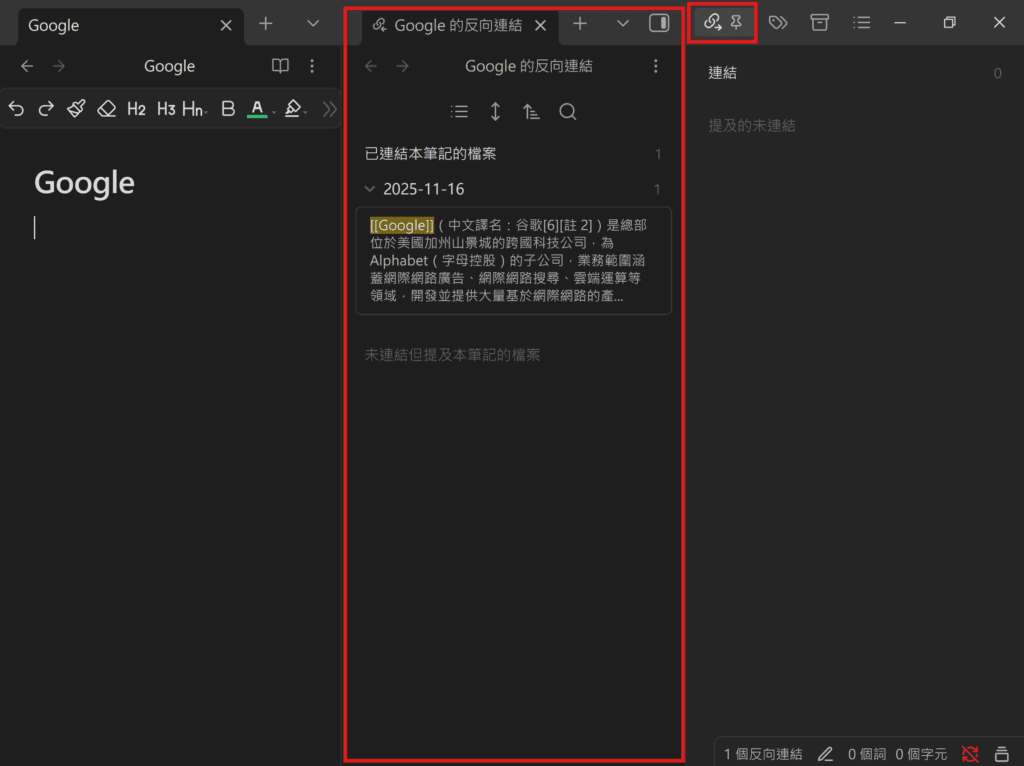Open the archive box panel icon
The height and width of the screenshot is (766, 1024).
pyautogui.click(x=820, y=23)
